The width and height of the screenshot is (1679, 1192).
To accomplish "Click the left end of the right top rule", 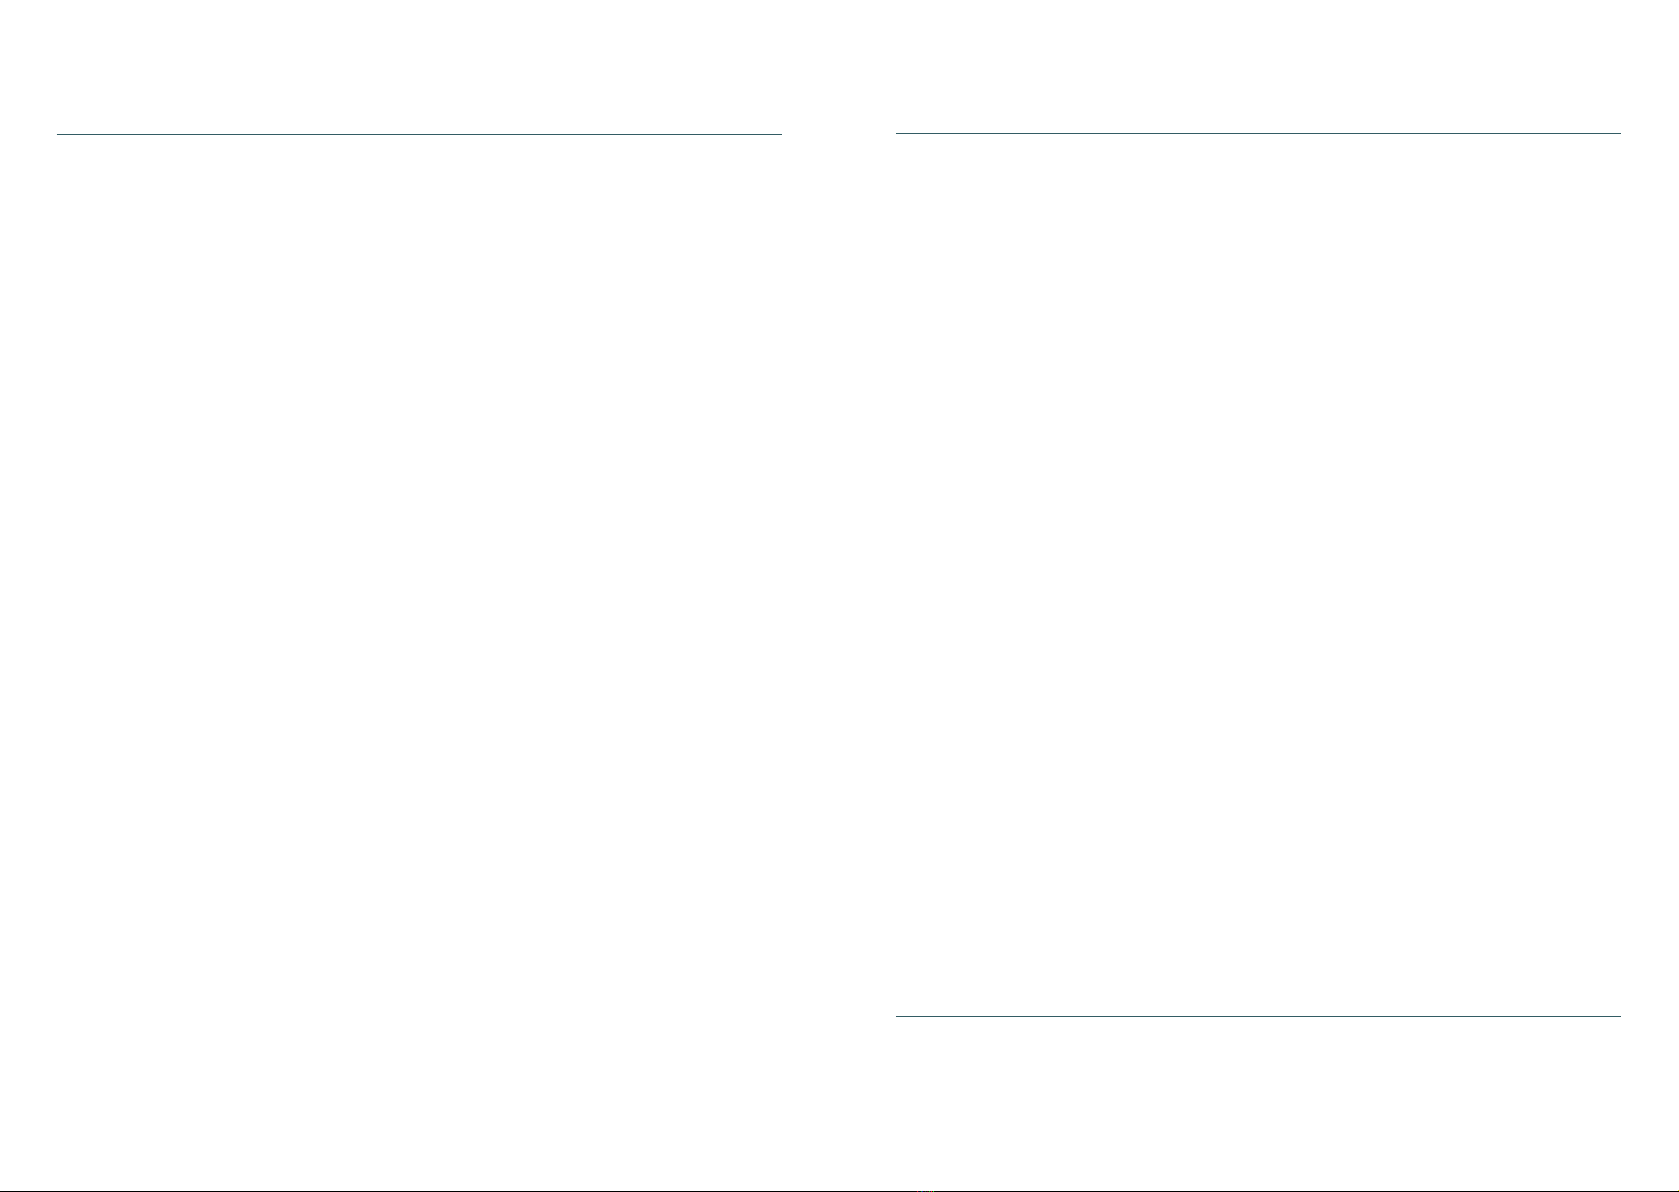I will point(898,133).
